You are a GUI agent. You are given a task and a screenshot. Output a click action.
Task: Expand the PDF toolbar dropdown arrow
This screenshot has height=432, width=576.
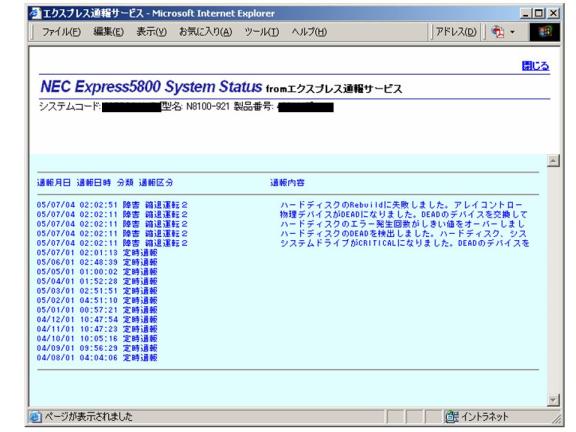[x=512, y=32]
